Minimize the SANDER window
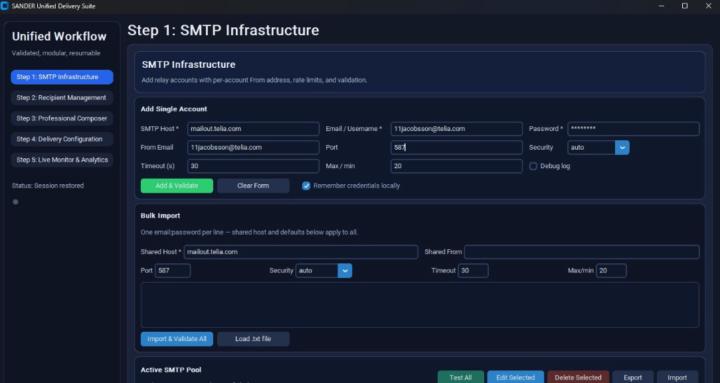720x383 pixels. (661, 6)
